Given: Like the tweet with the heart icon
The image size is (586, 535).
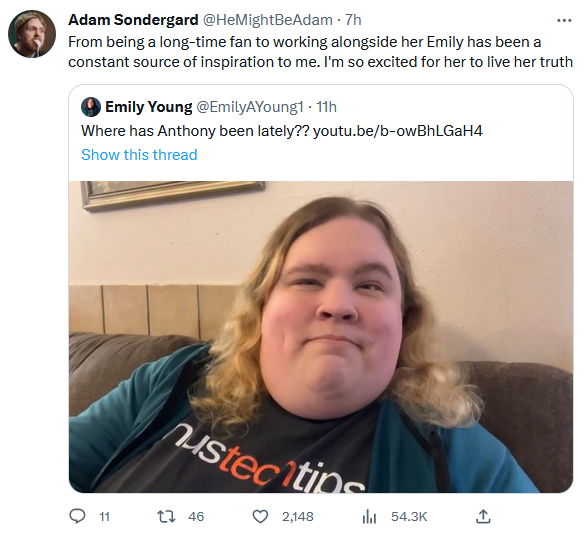Looking at the screenshot, I should 260,517.
